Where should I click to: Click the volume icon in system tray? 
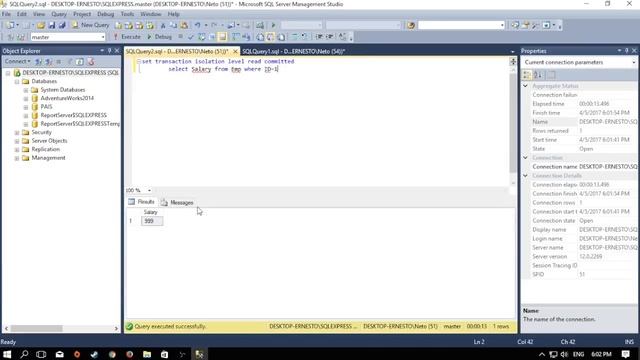click(x=564, y=354)
